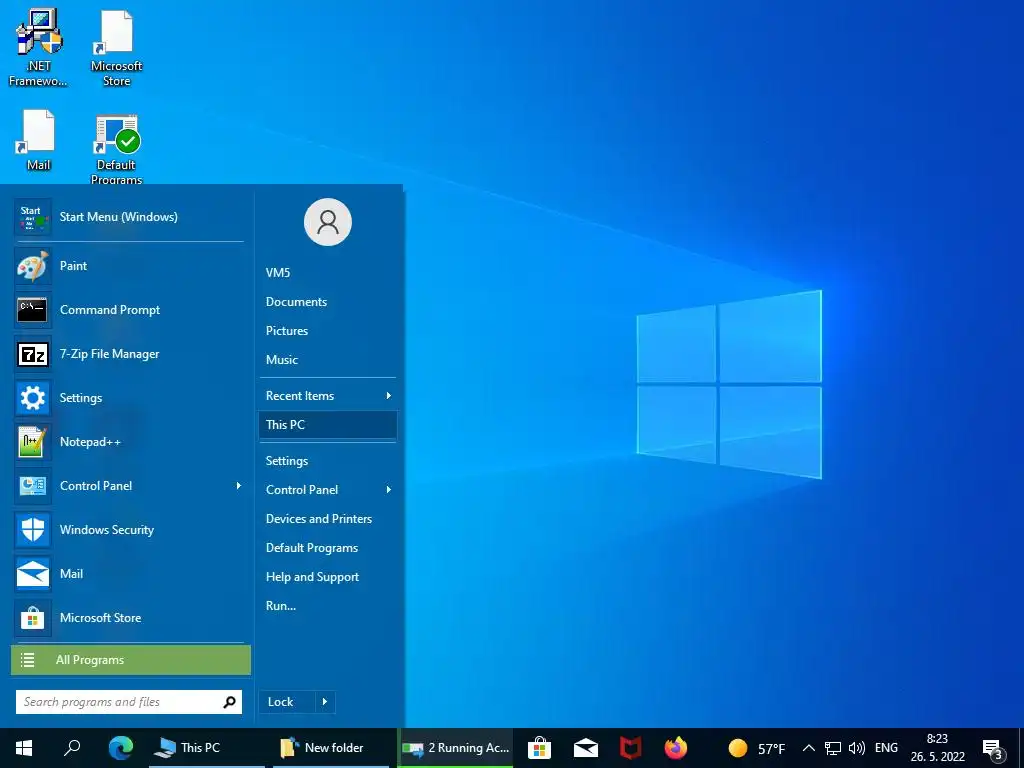
Task: Open Microsoft Store icon in start menu
Action: 33,618
